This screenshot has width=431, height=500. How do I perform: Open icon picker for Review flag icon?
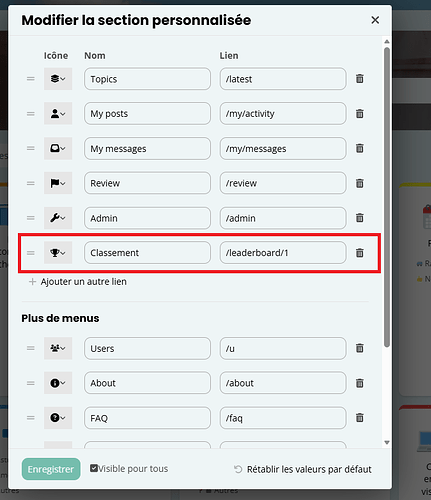click(x=58, y=183)
